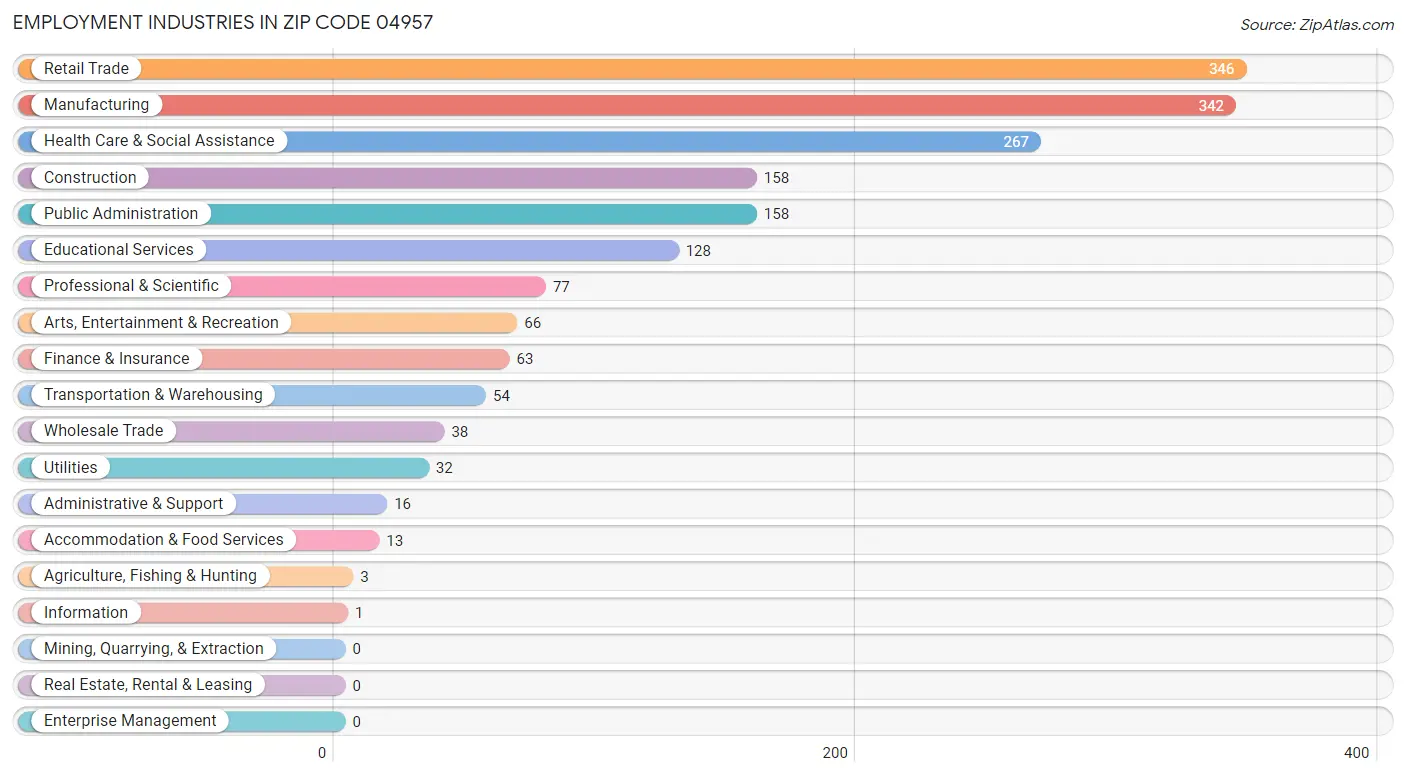Viewport: 1406px width, 776px height.
Task: Select the Health Care & Social Assistance label
Action: click(159, 141)
